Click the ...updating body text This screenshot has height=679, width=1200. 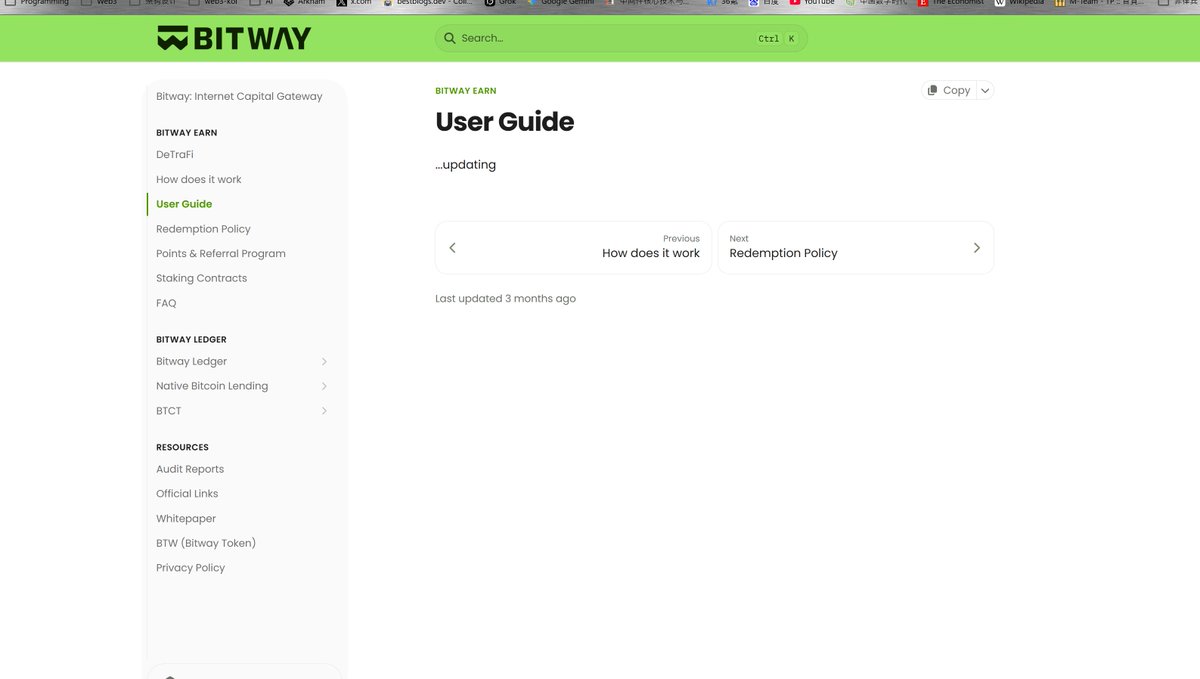pos(465,165)
